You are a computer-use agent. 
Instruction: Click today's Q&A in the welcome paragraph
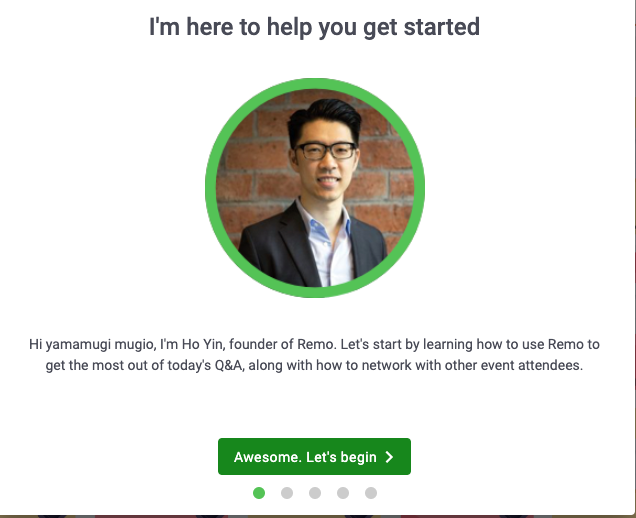coord(206,365)
